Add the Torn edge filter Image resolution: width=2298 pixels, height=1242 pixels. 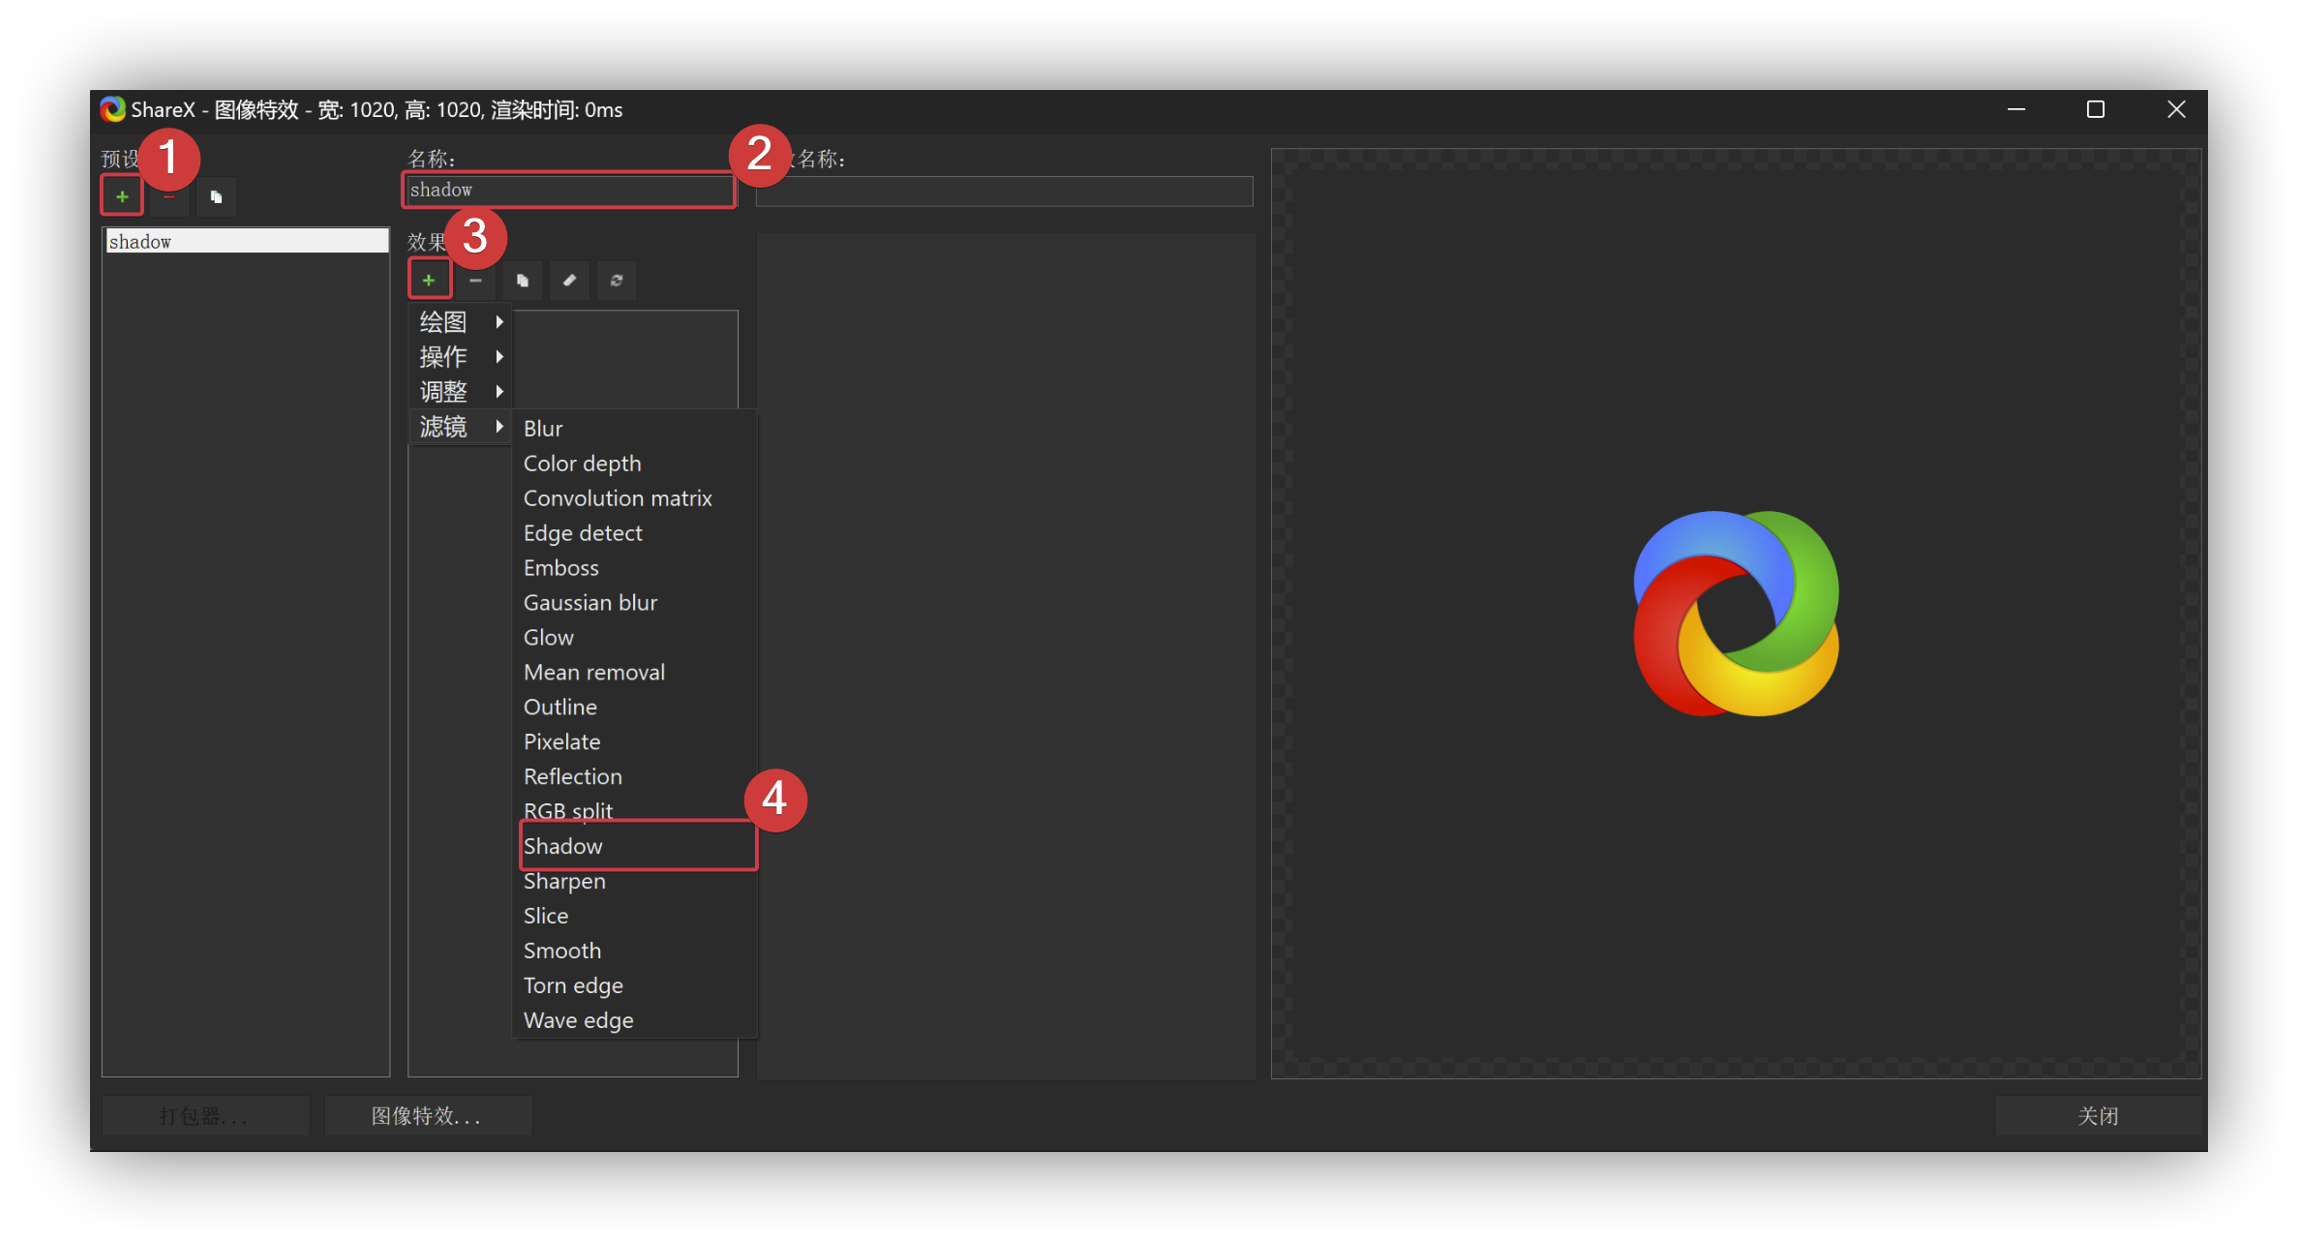point(635,985)
